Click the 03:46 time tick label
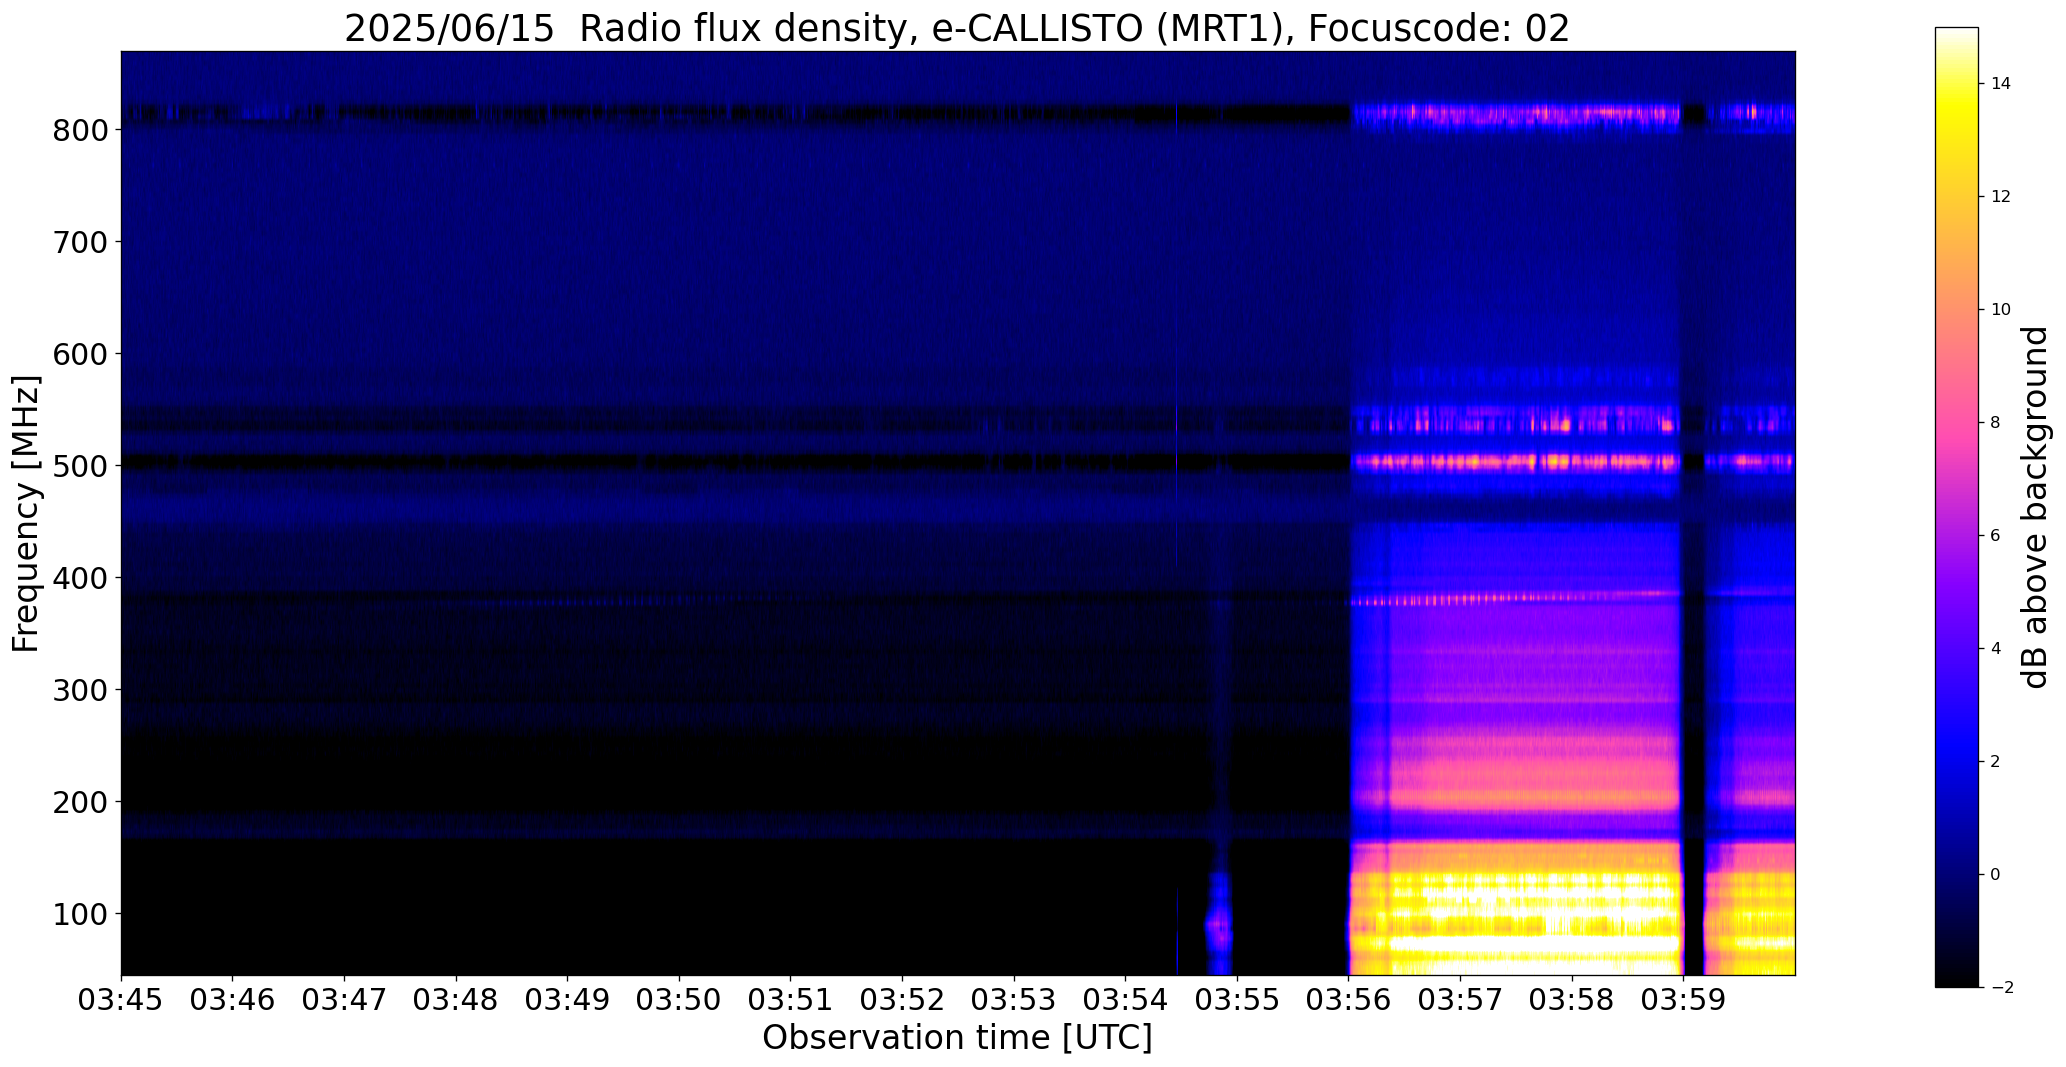This screenshot has height=1067, width=2066. click(233, 1000)
